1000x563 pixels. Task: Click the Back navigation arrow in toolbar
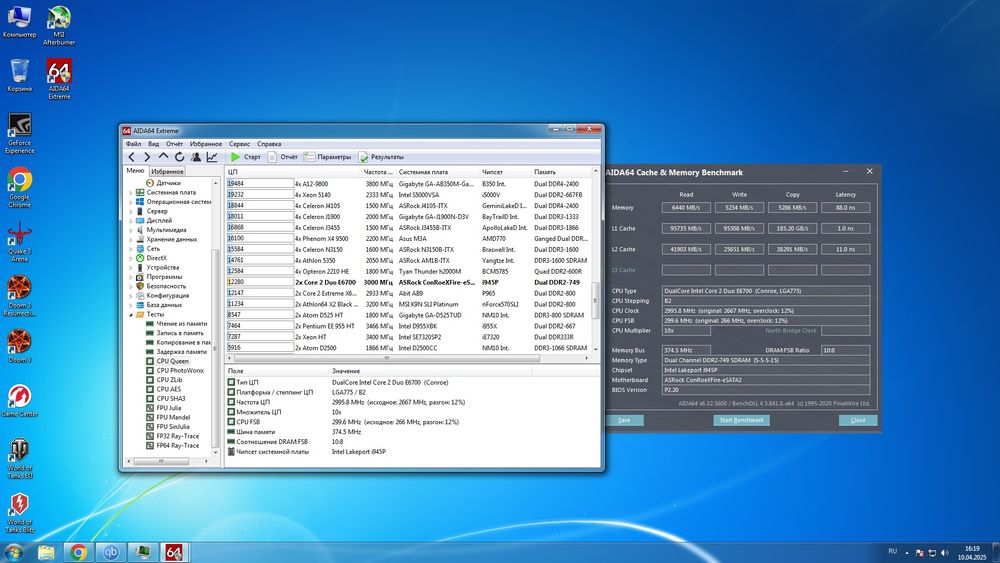point(131,157)
